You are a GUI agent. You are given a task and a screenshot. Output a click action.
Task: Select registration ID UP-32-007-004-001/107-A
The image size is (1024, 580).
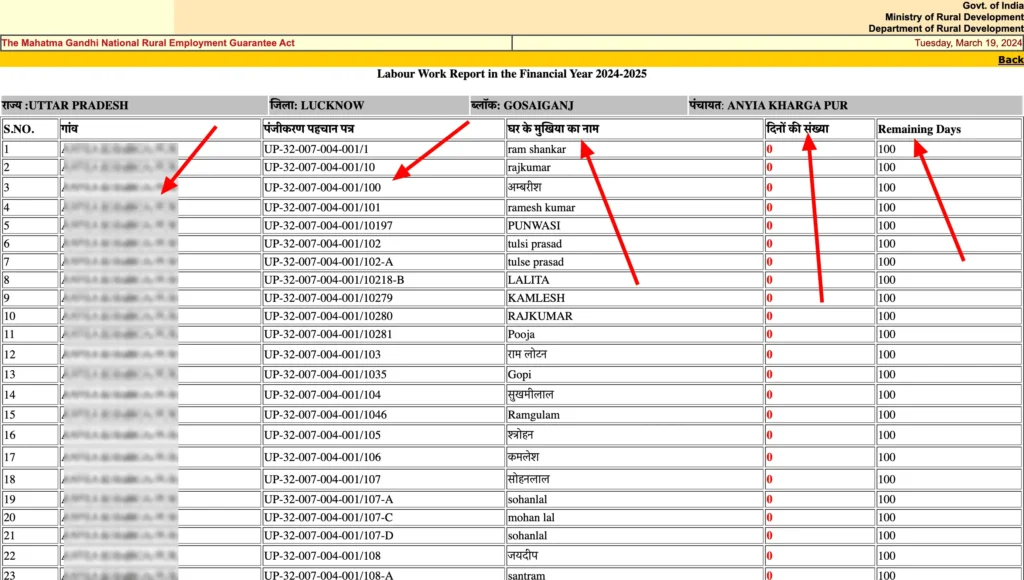329,499
